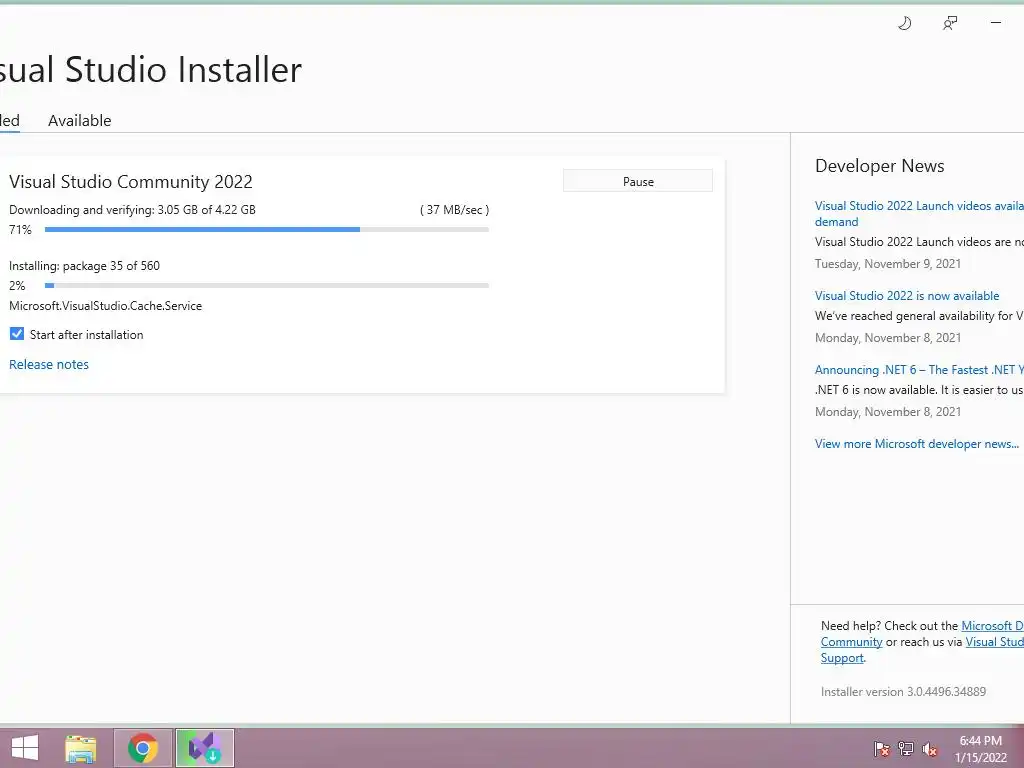Viewport: 1024px width, 768px height.
Task: Click Installing: package 35 of 560 text
Action: (84, 266)
